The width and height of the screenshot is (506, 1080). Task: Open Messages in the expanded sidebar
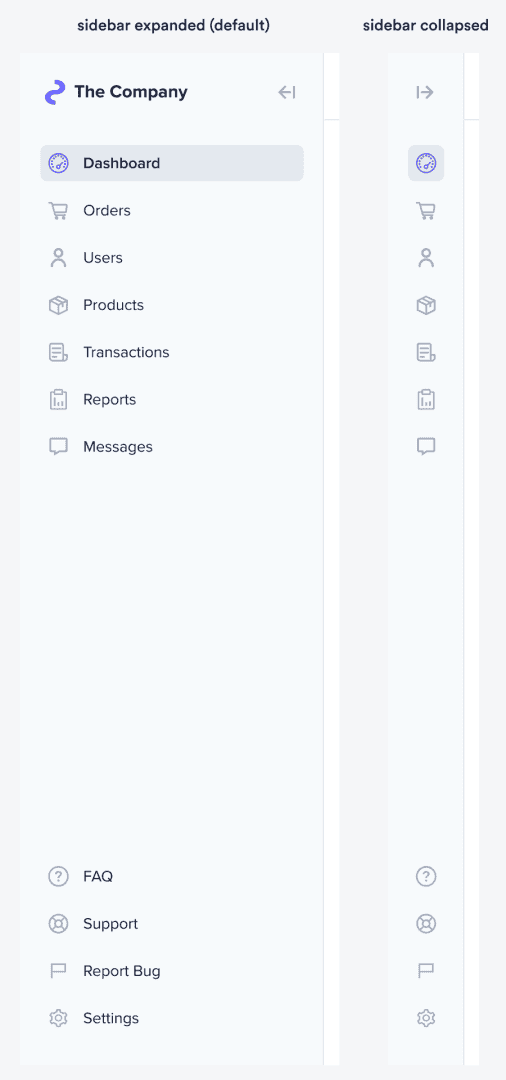[172, 447]
